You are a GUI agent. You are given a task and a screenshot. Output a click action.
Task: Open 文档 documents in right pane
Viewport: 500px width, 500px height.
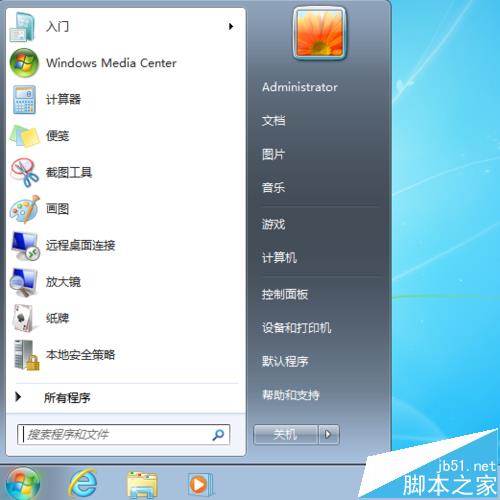[x=273, y=121]
